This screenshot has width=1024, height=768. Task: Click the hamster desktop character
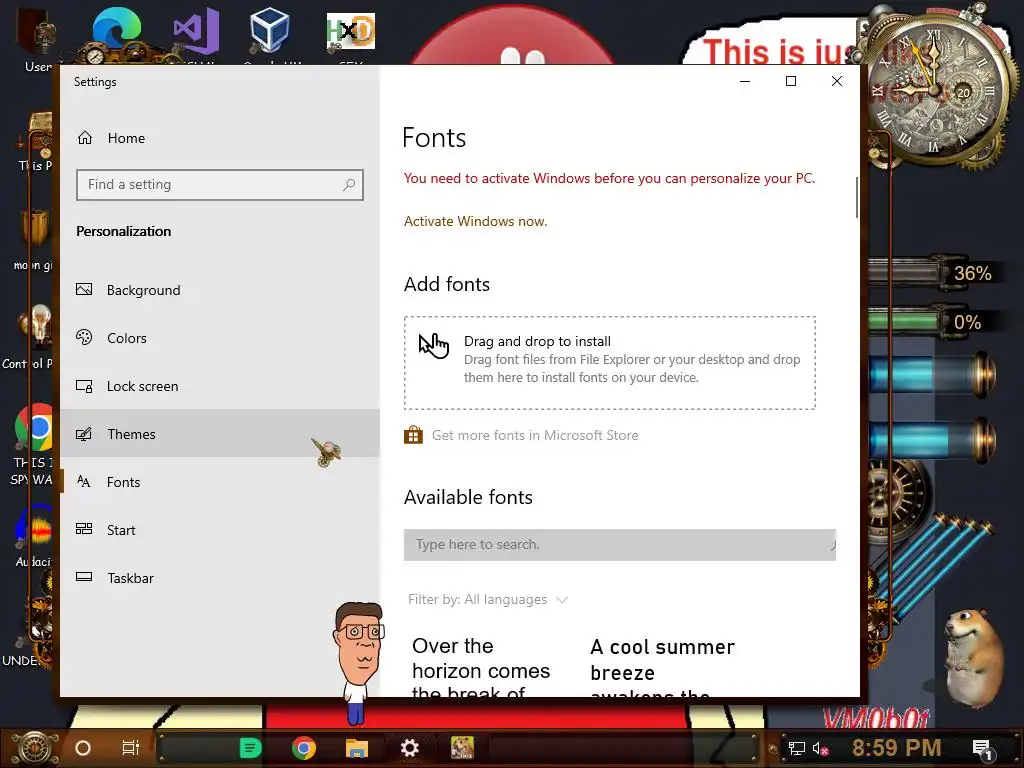(974, 656)
